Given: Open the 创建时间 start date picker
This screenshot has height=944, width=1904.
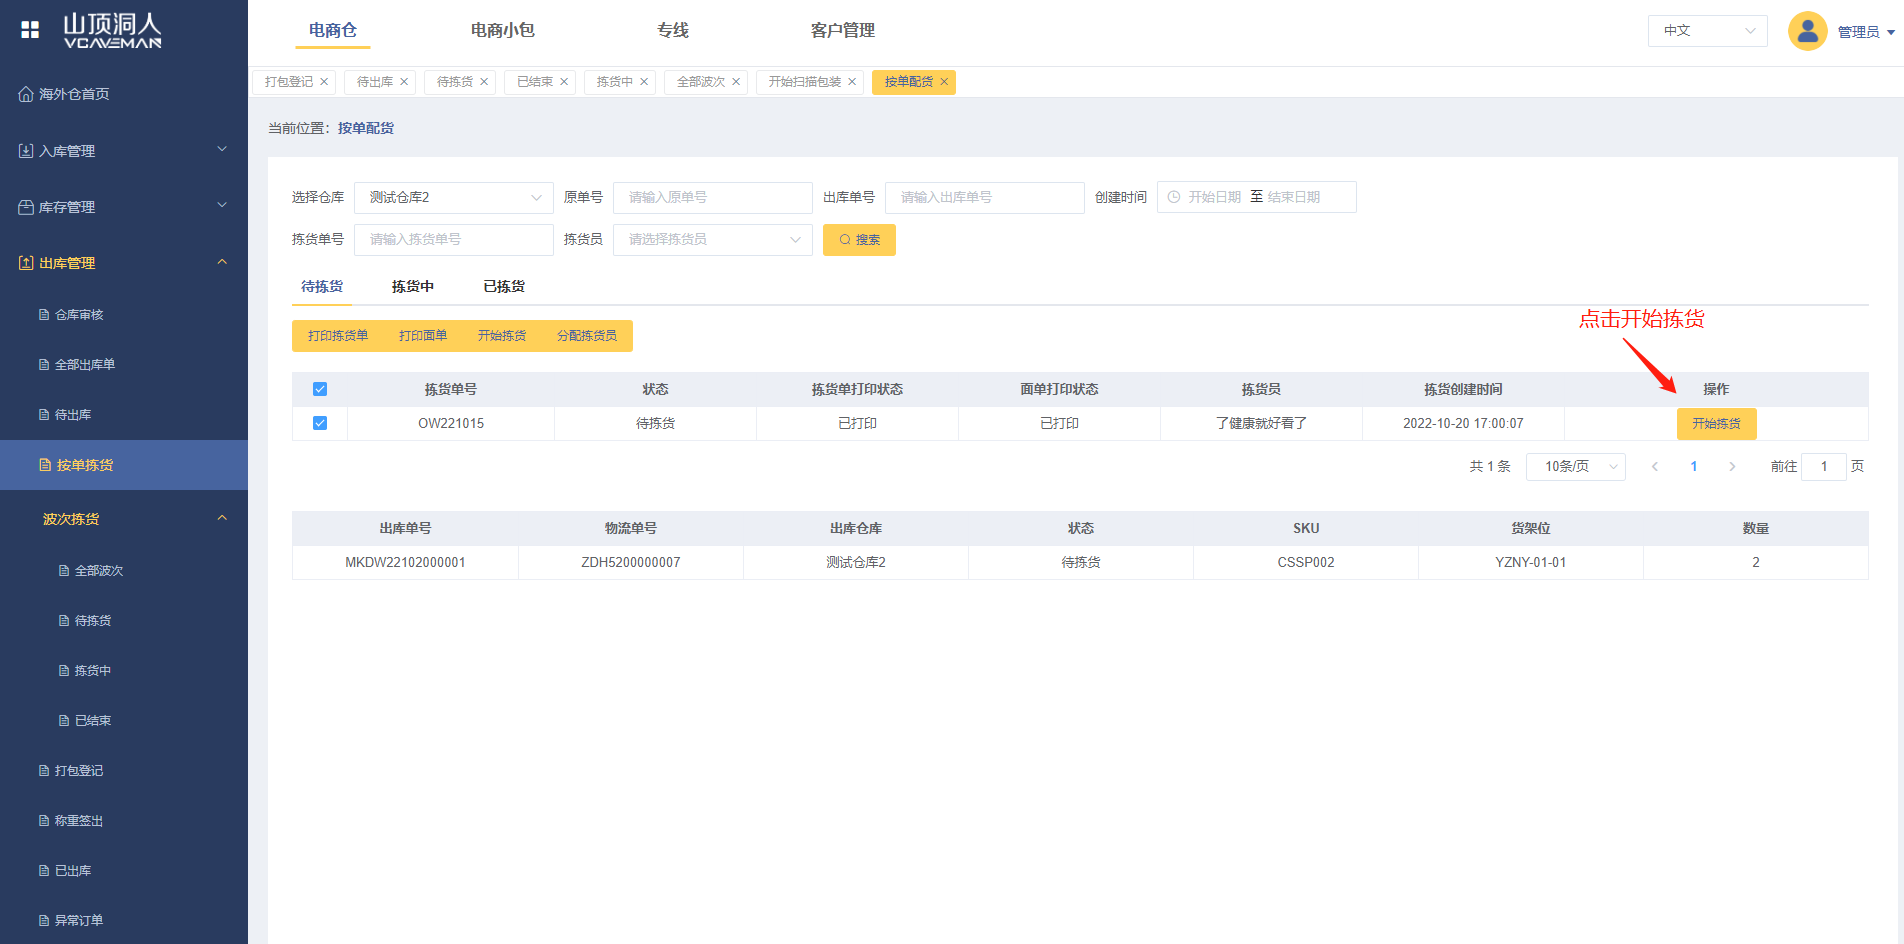Looking at the screenshot, I should point(1212,198).
